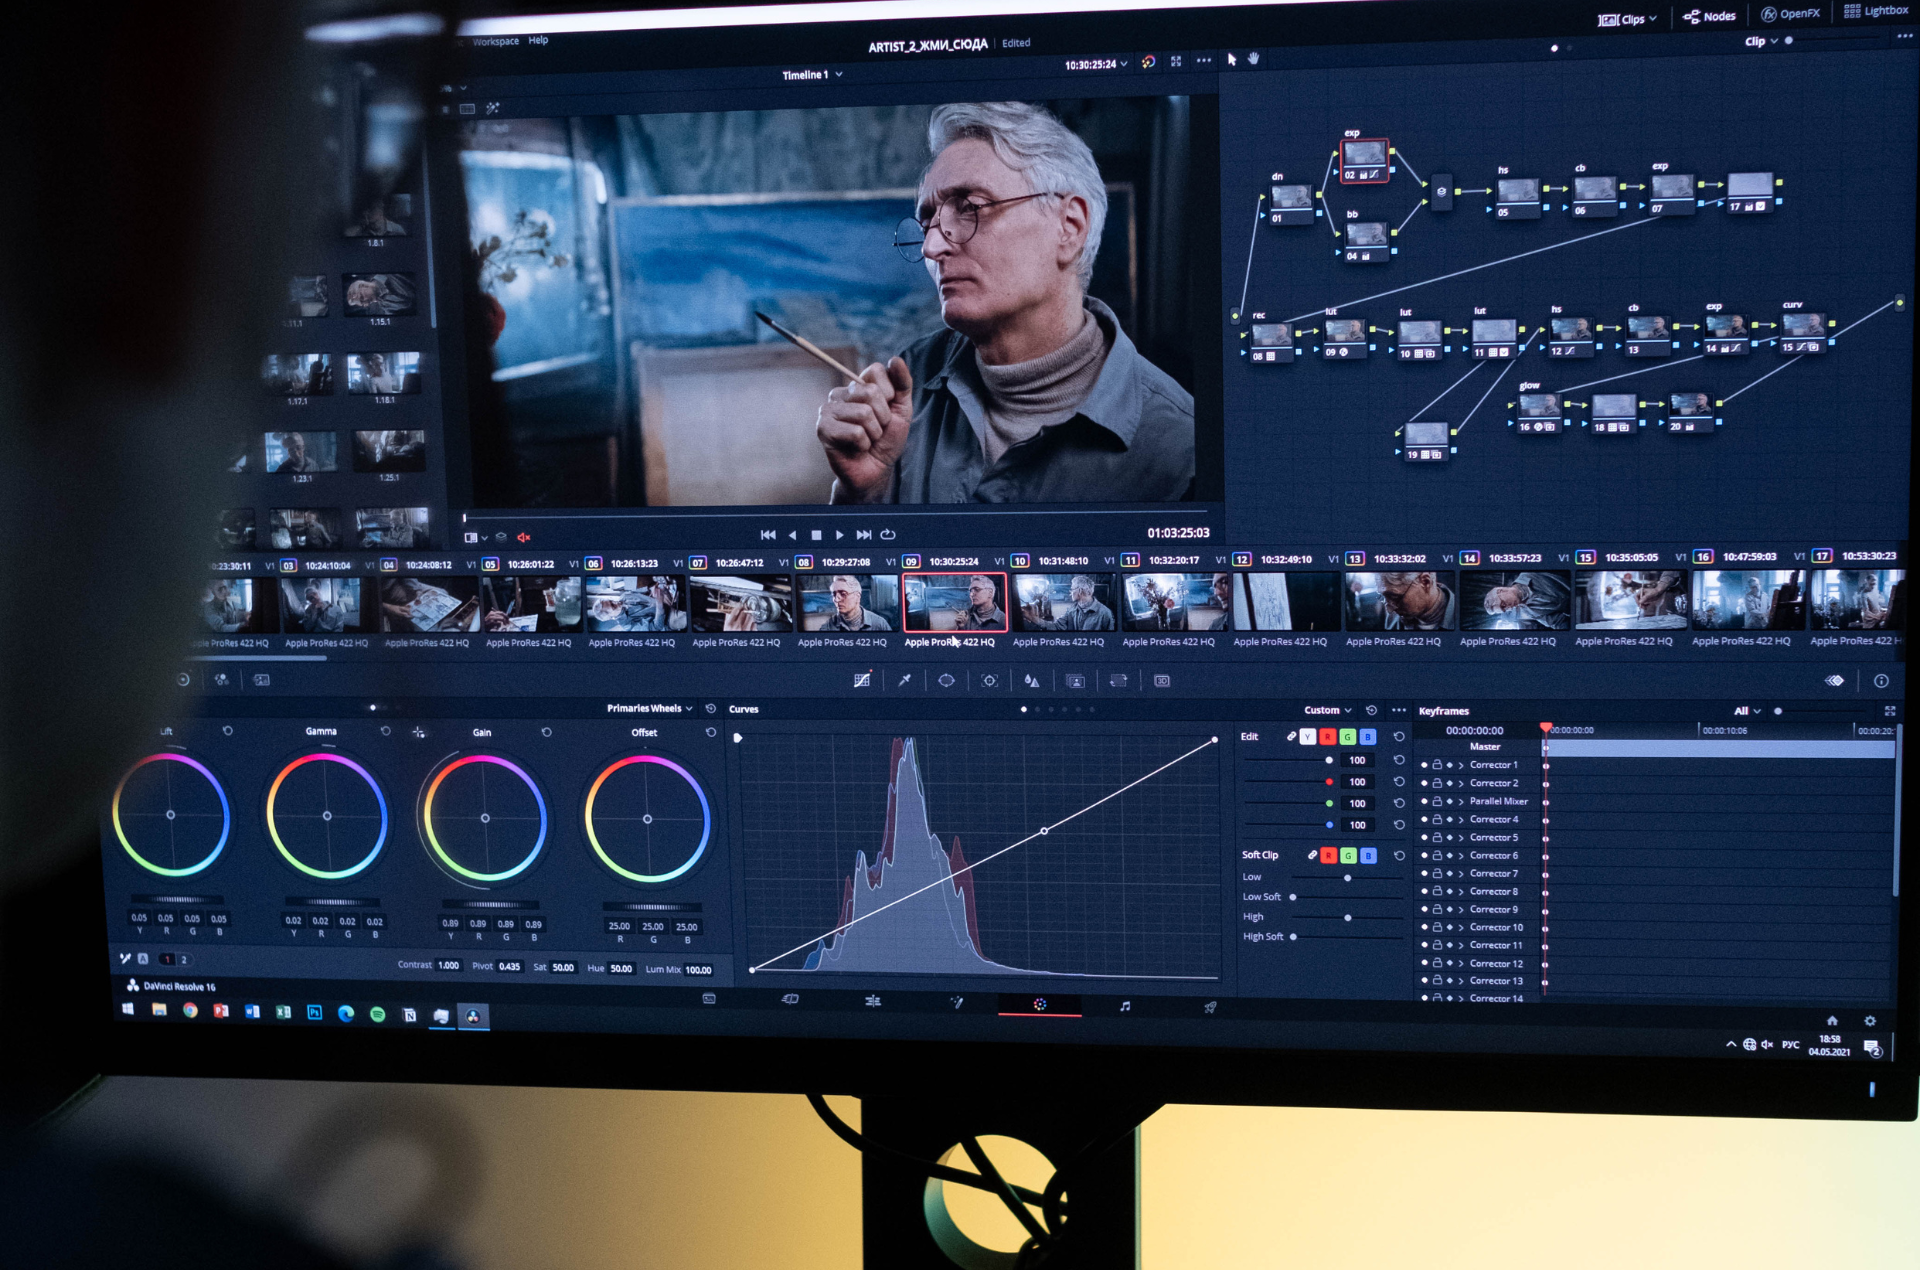Open the Scopes icon at right
The height and width of the screenshot is (1270, 1920).
click(1835, 680)
